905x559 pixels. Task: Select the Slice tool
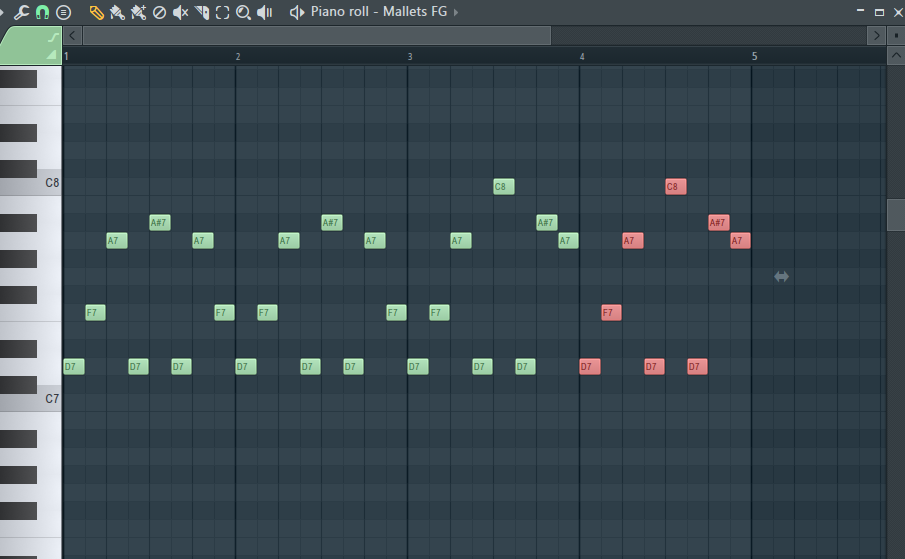(x=201, y=12)
